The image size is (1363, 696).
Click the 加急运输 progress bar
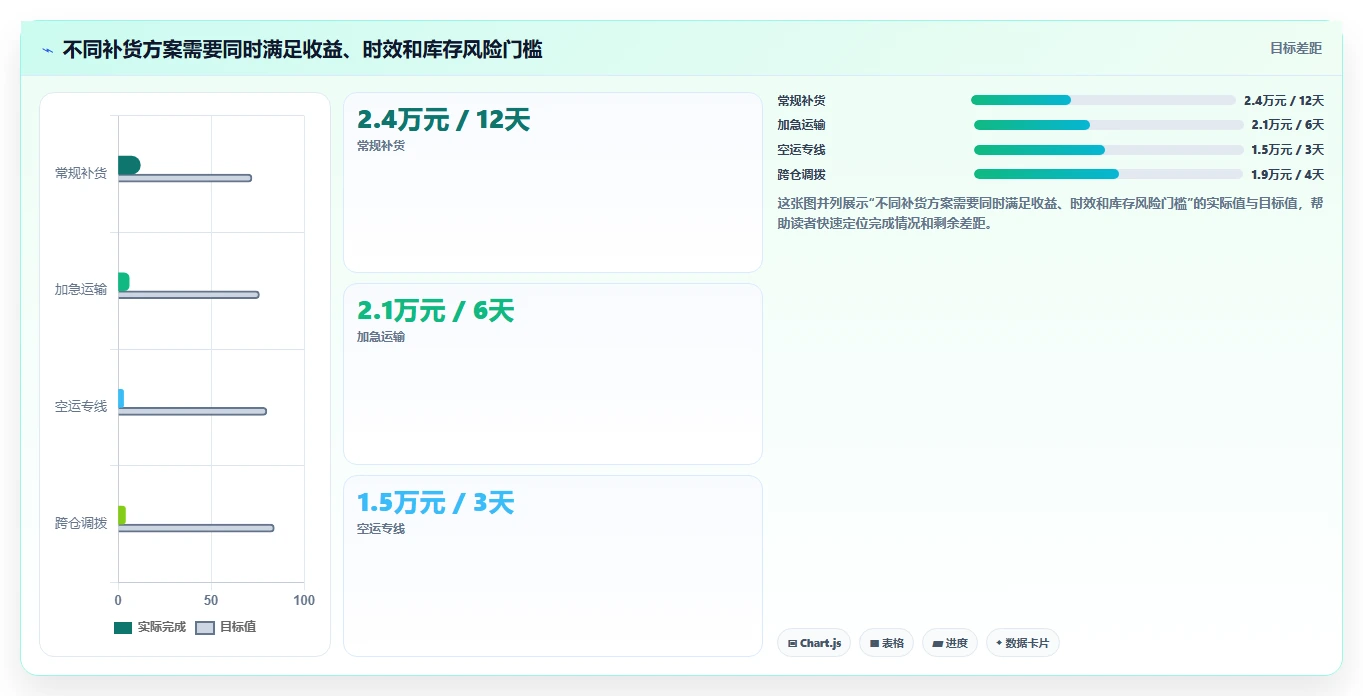coord(1108,125)
